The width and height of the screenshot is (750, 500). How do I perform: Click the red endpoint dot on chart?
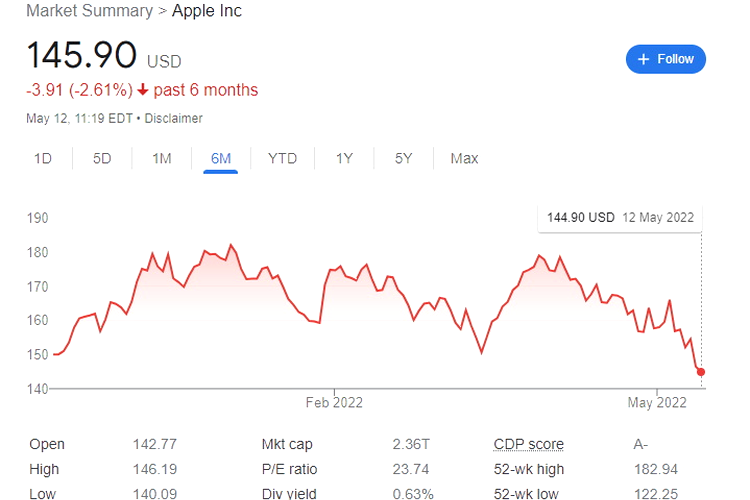(x=701, y=372)
